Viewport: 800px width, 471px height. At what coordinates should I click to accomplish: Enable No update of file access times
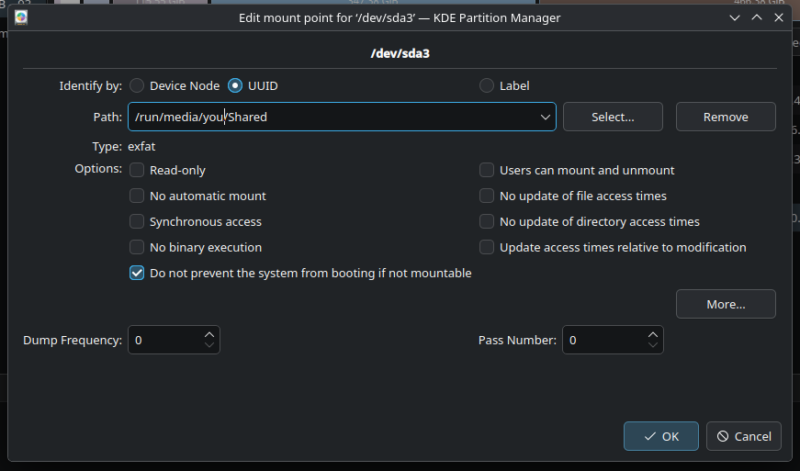pos(487,196)
